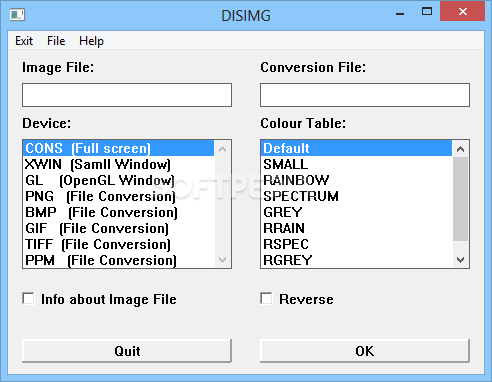Click Device list scroll up arrow
Viewport: 492px width, 382px height.
click(x=223, y=149)
